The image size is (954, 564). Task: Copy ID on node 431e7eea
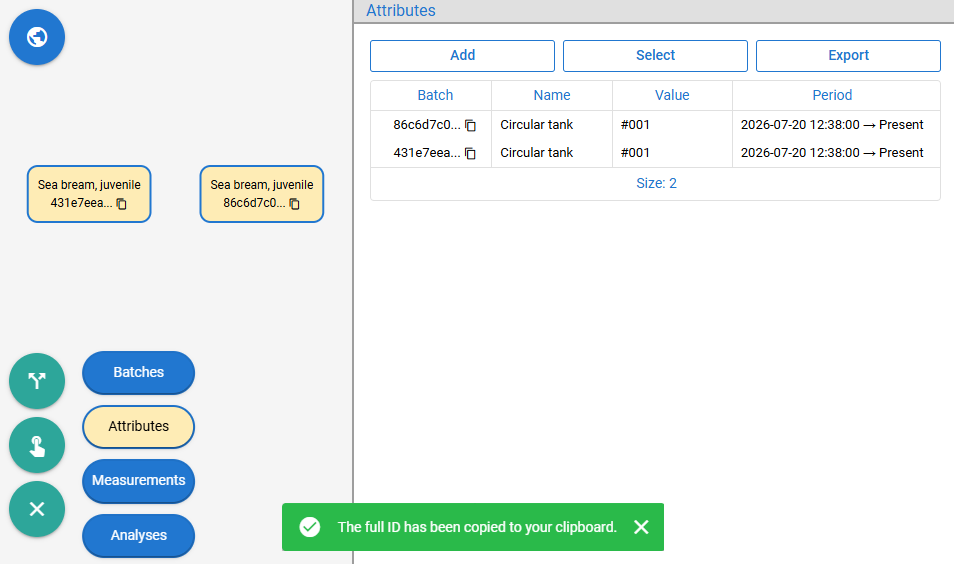point(122,204)
